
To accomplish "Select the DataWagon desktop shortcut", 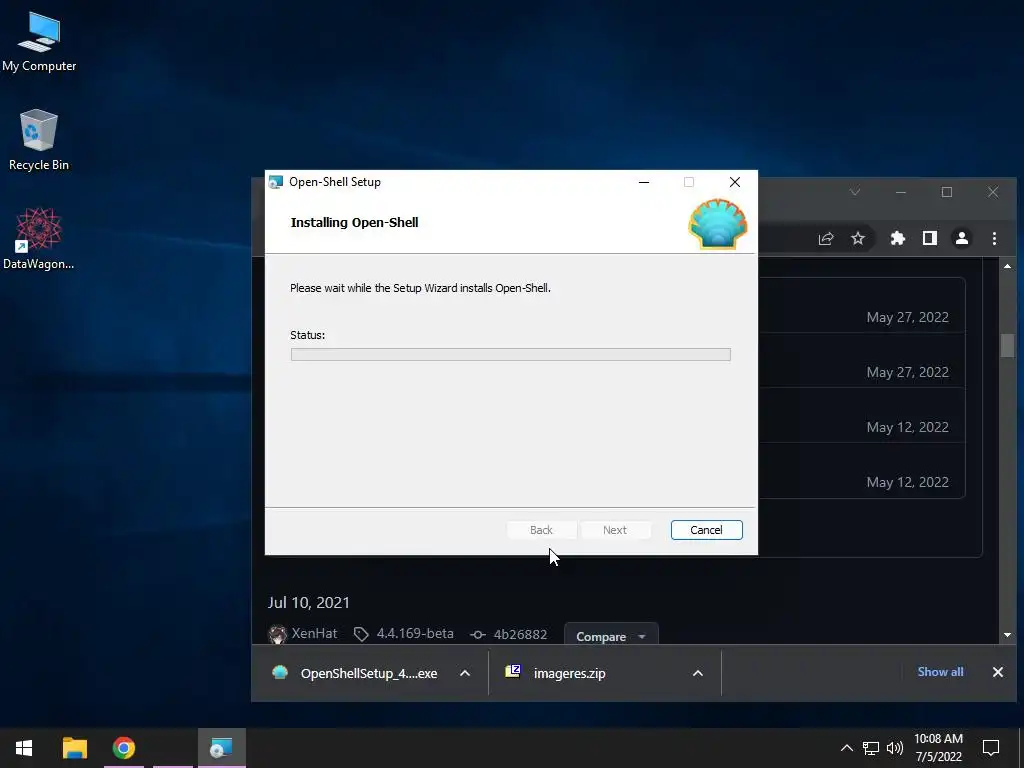I will [39, 239].
